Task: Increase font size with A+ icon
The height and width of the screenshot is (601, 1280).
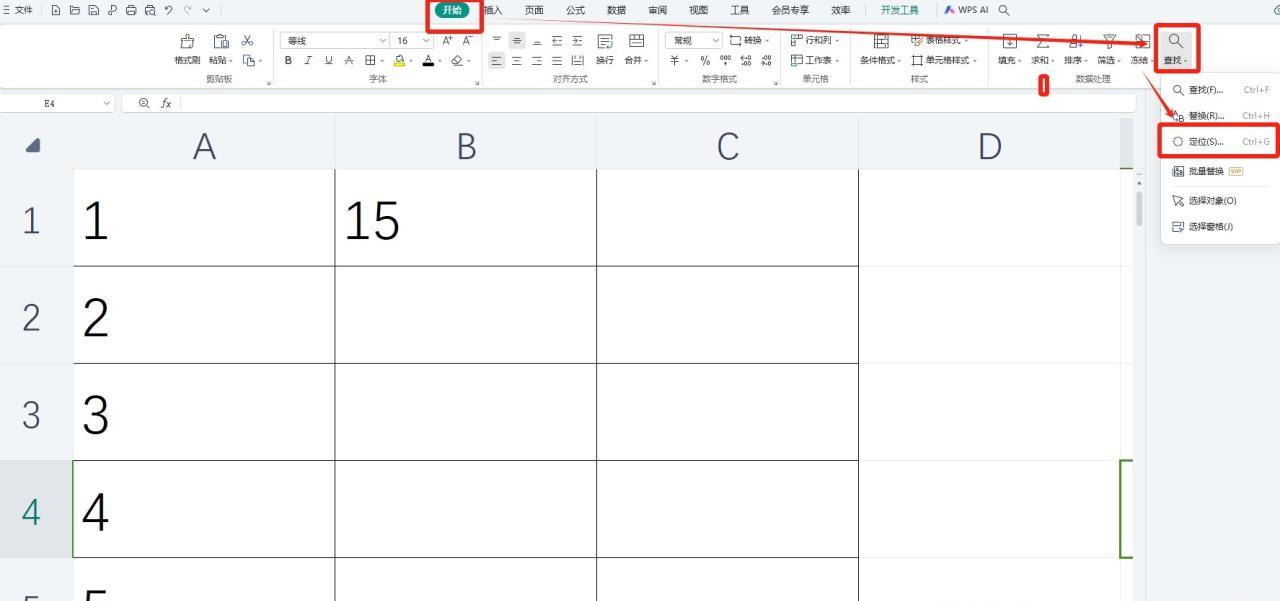Action: (447, 40)
